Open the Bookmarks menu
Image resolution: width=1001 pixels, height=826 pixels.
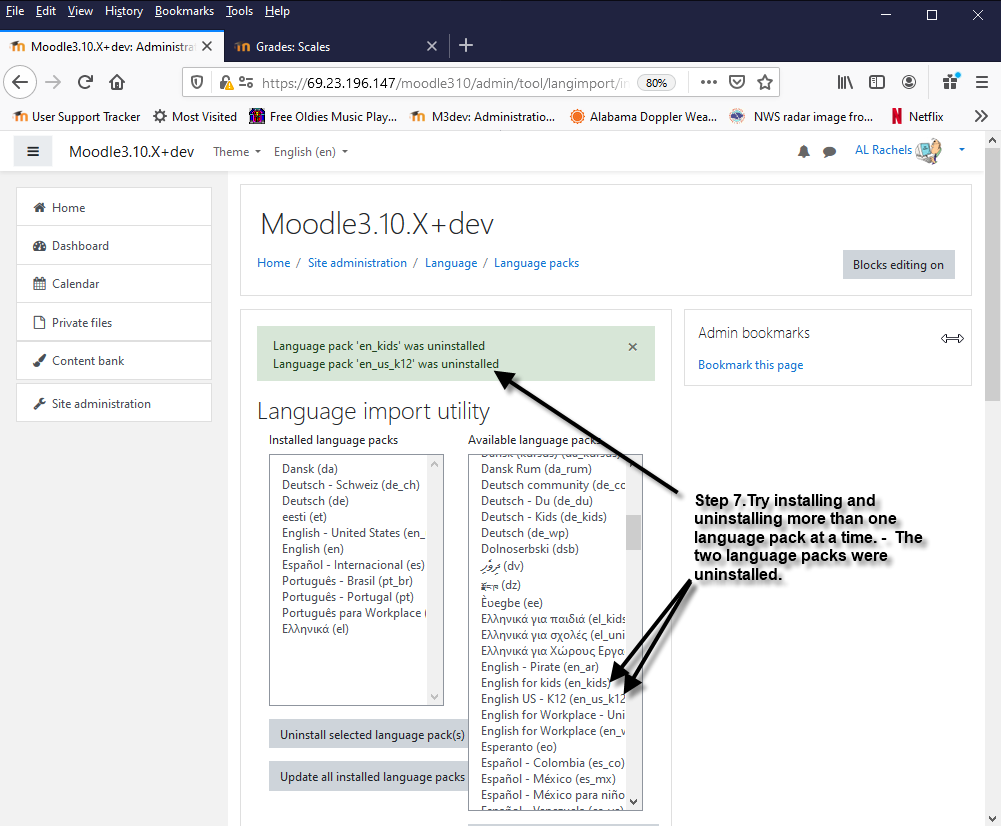pyautogui.click(x=184, y=11)
